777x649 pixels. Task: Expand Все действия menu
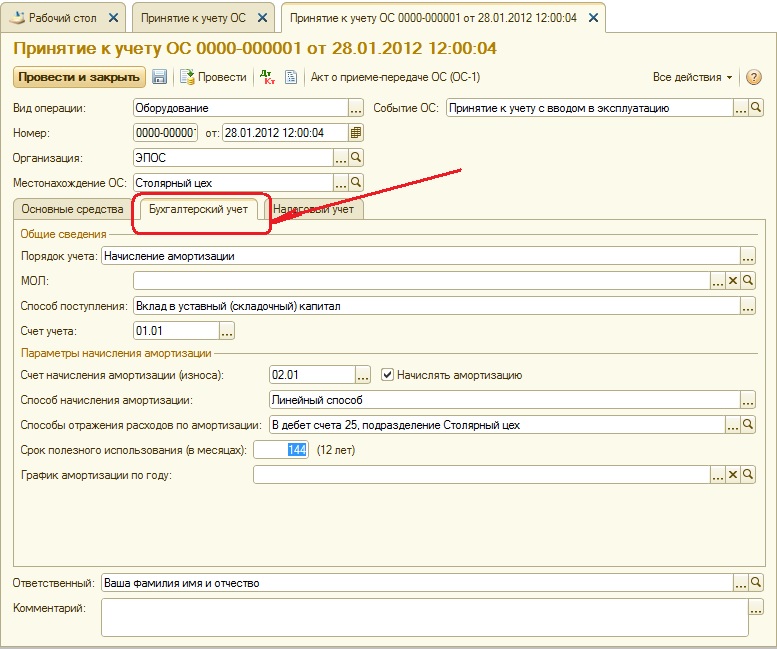[692, 77]
